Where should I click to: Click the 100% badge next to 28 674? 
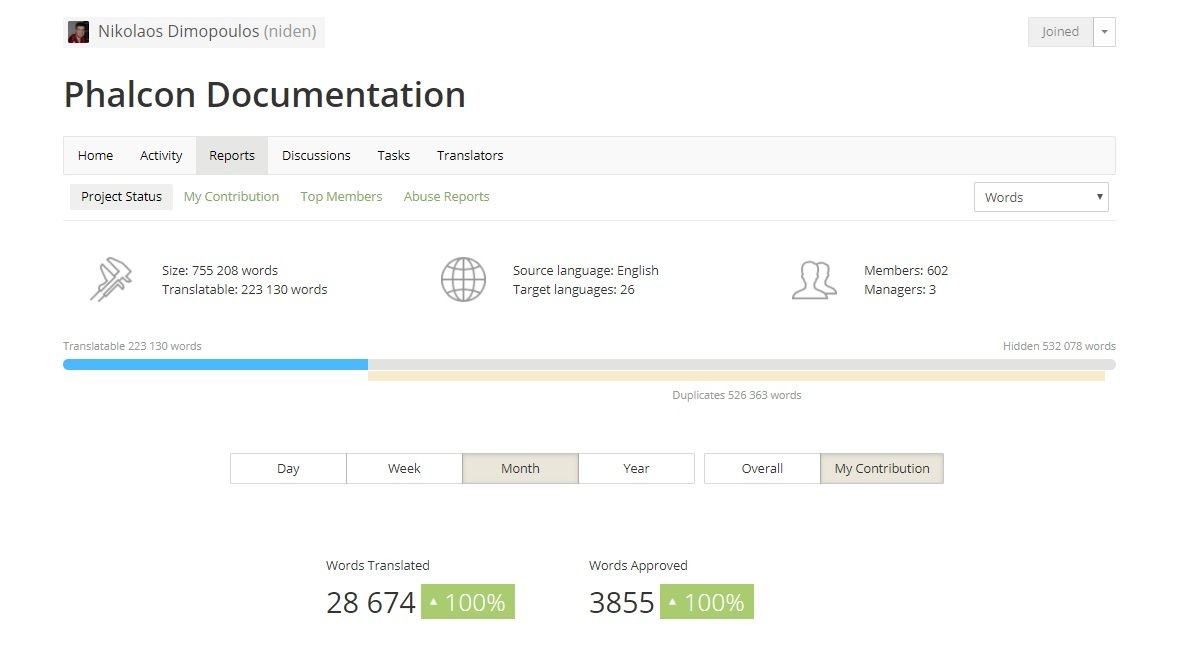click(x=468, y=602)
